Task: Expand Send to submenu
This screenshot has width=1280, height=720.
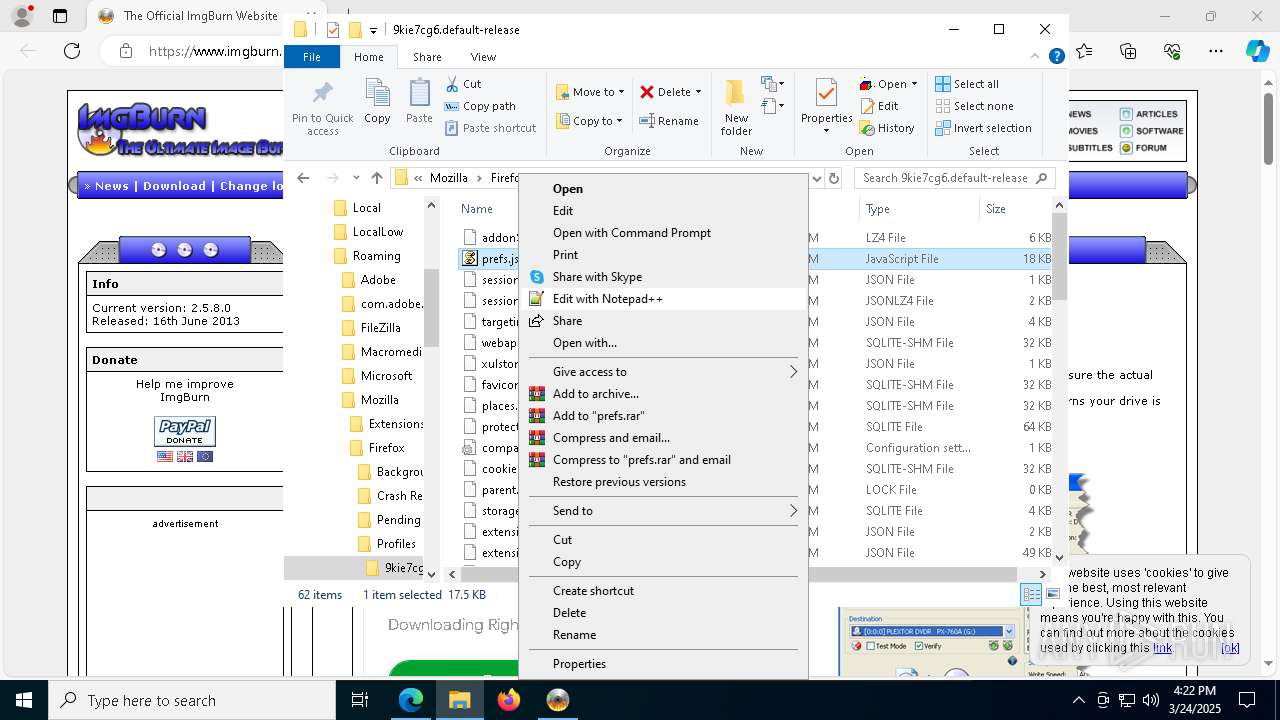Action: coord(664,511)
